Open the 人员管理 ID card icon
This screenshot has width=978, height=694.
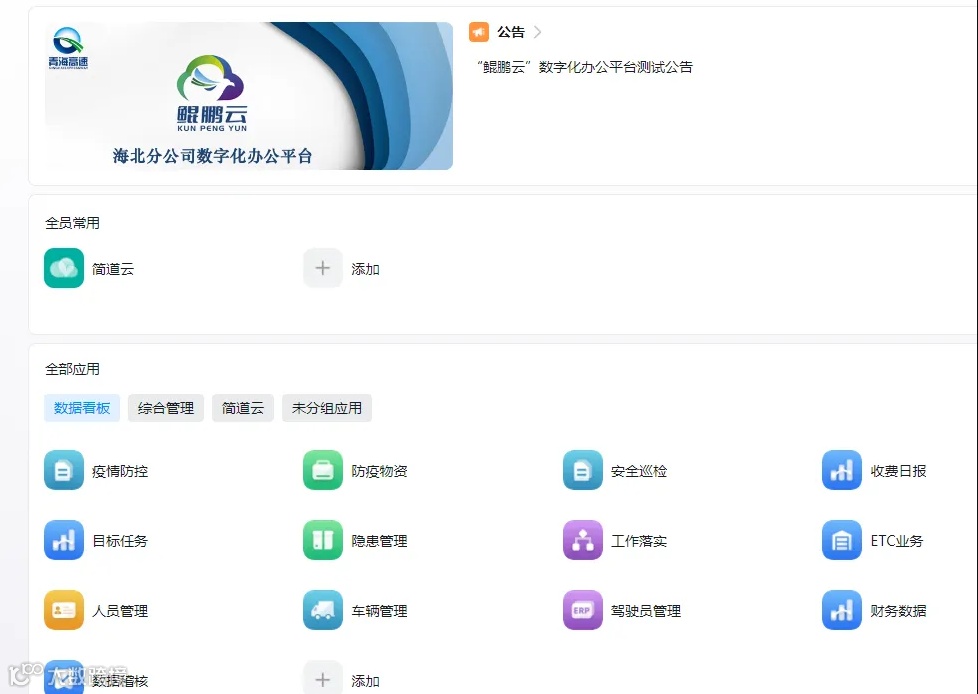64,610
